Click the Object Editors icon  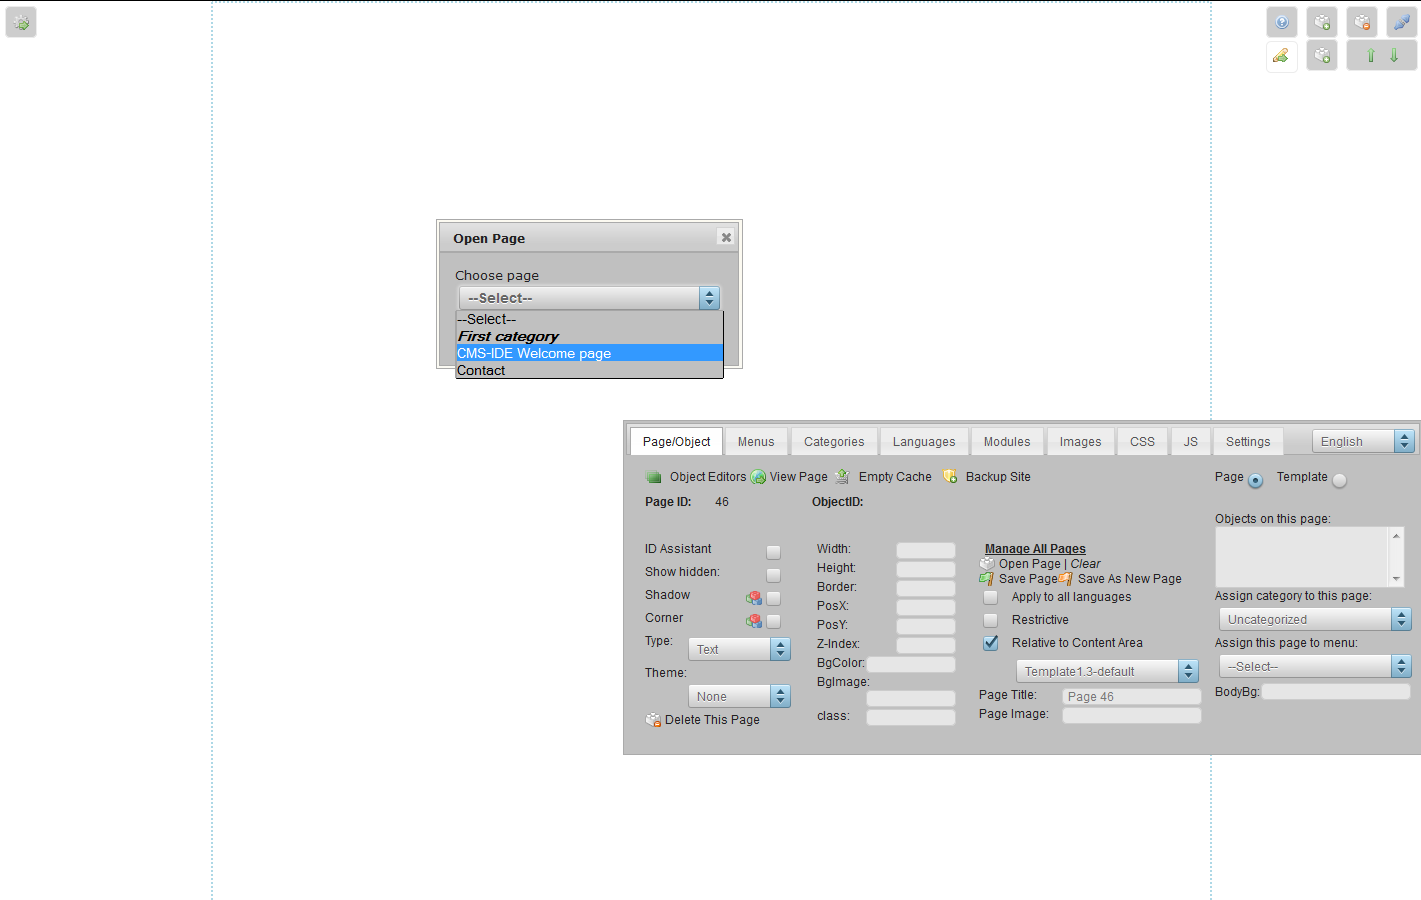(654, 476)
